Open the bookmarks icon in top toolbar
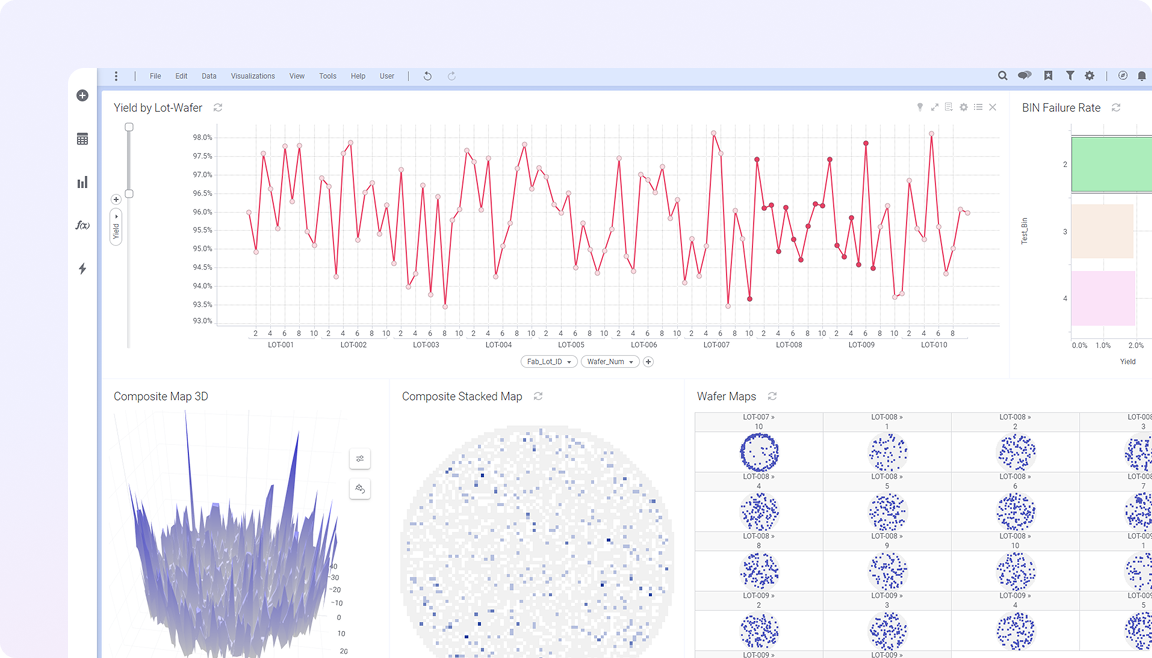 (x=1048, y=76)
